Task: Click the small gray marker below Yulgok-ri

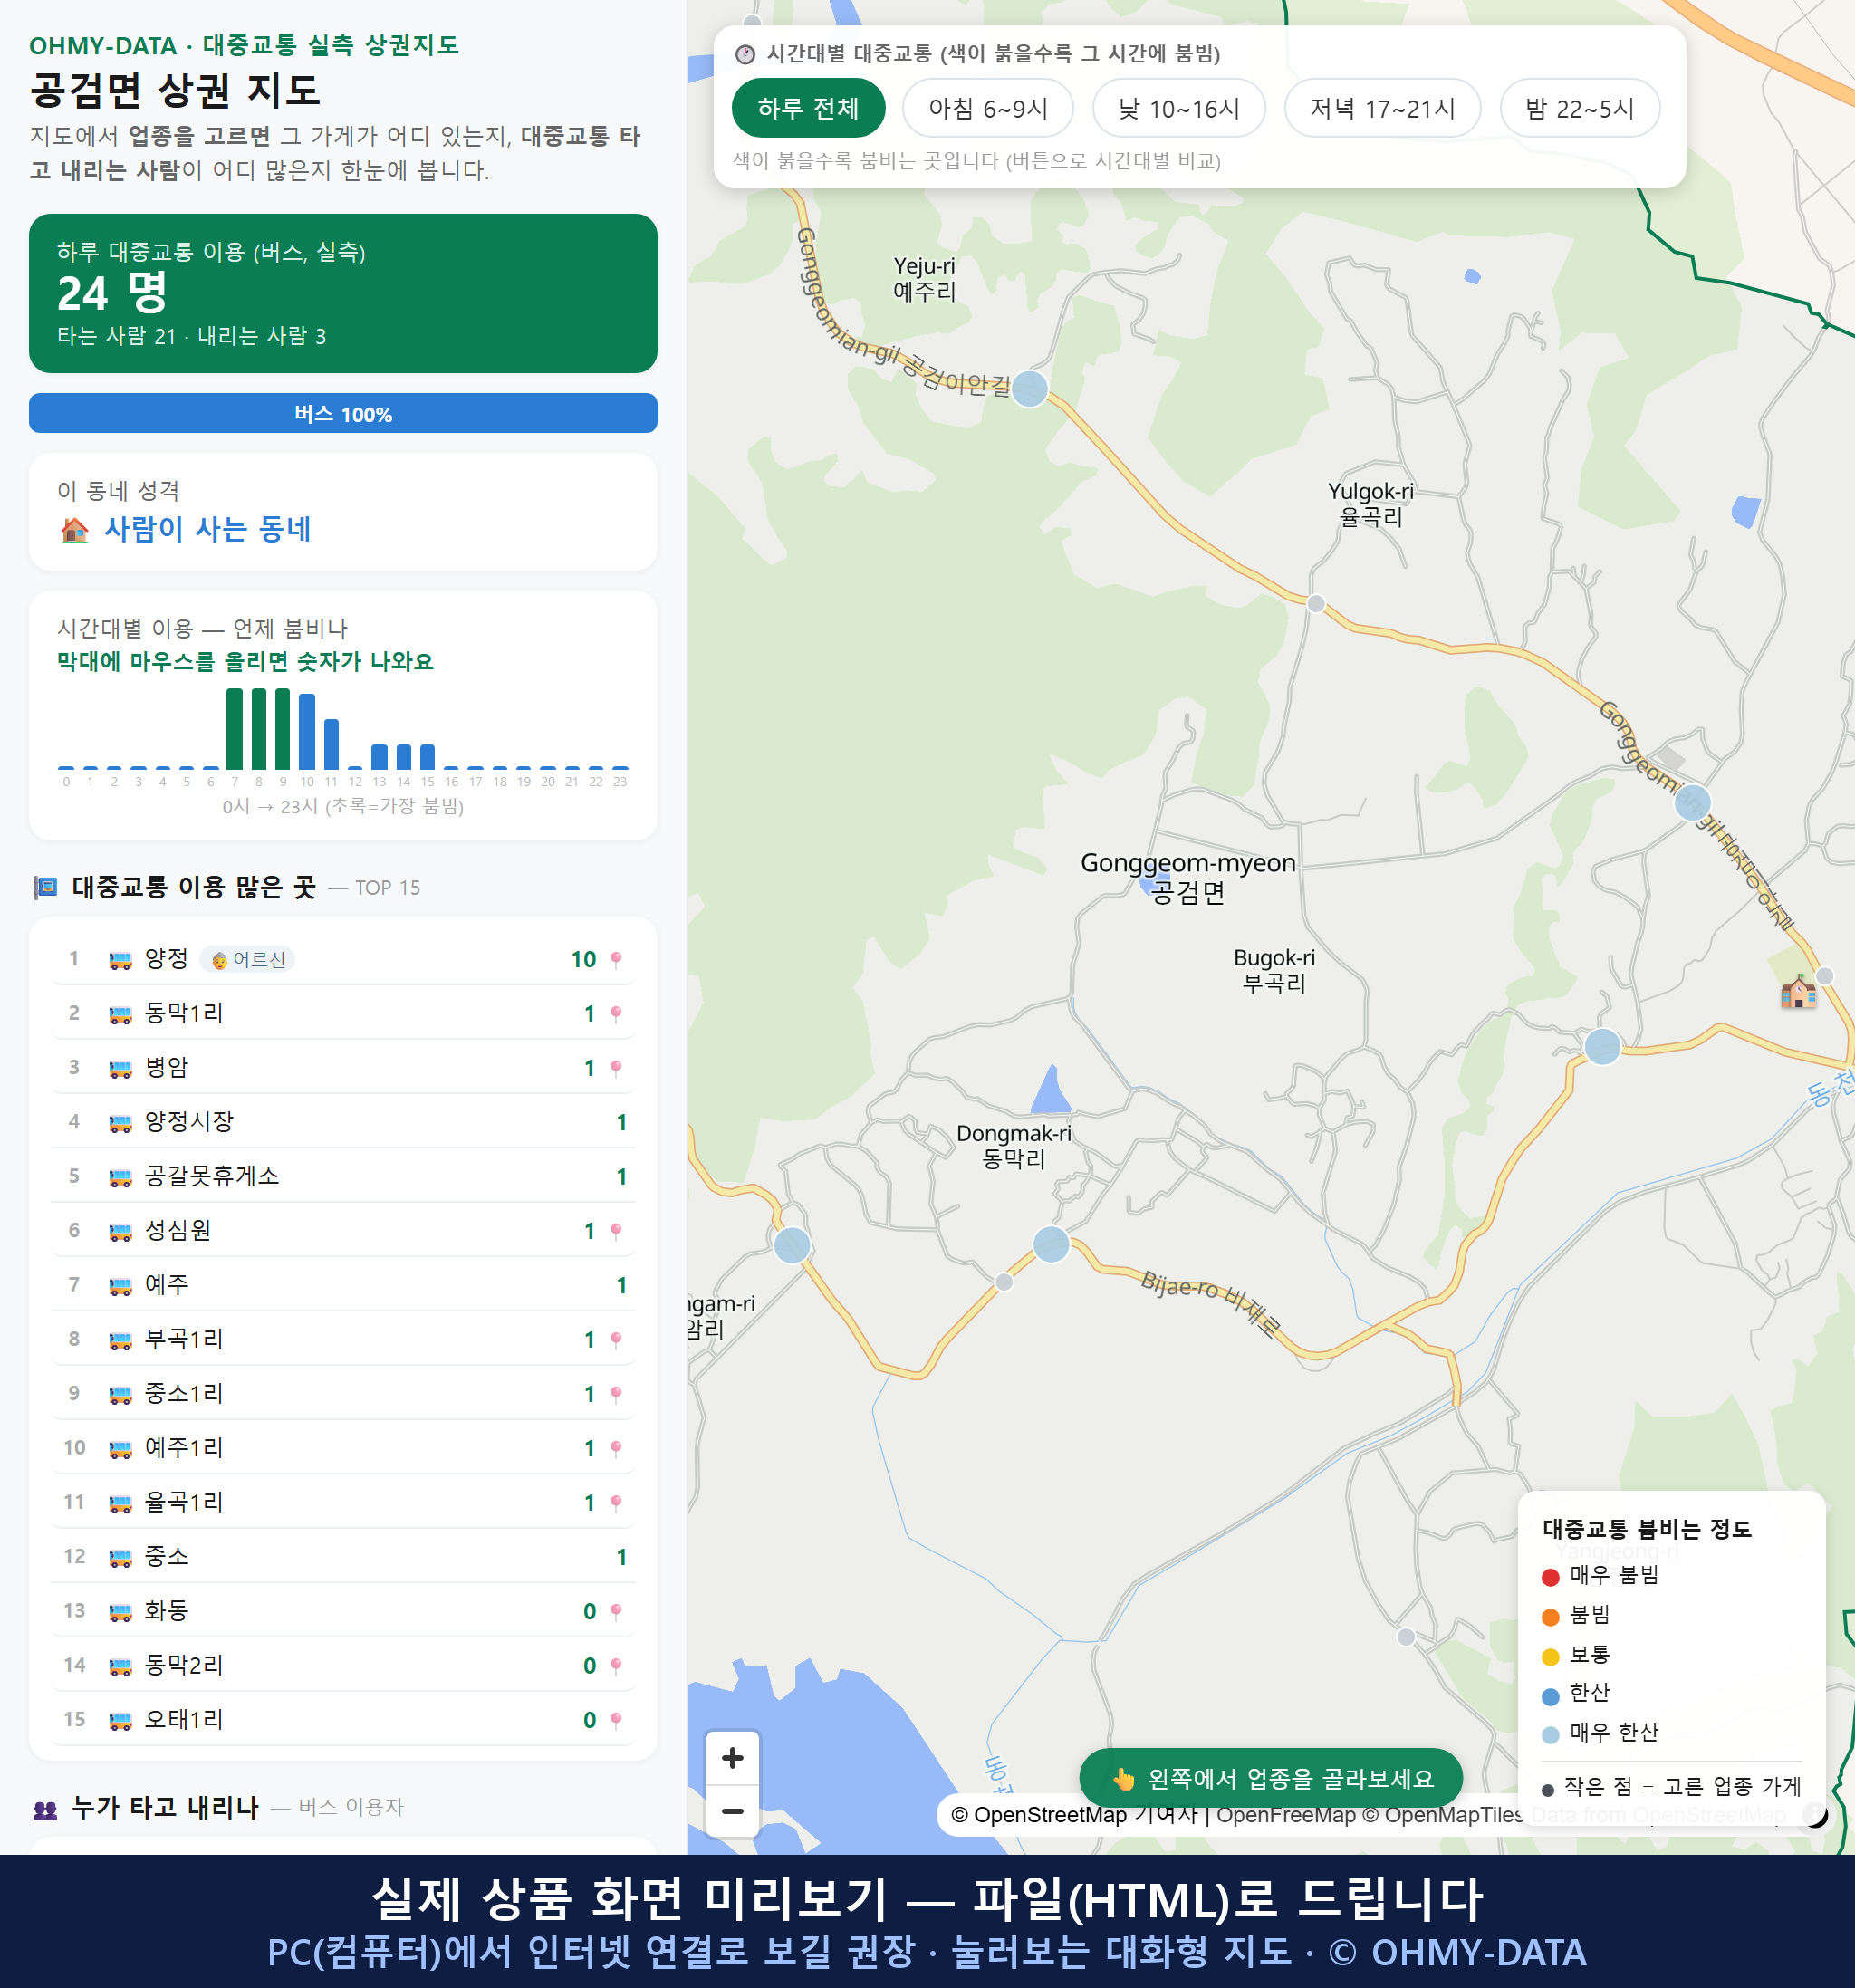Action: [x=1316, y=604]
